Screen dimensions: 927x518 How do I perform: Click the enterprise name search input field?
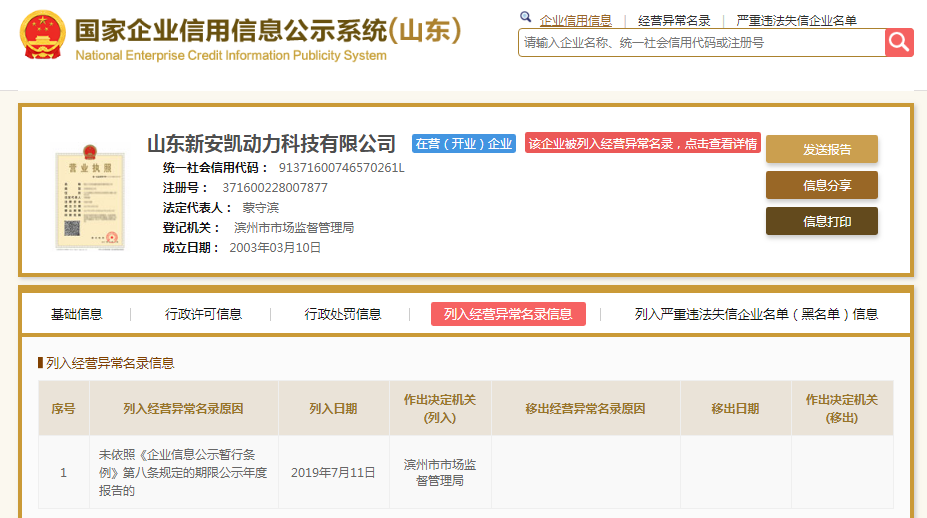tap(701, 43)
